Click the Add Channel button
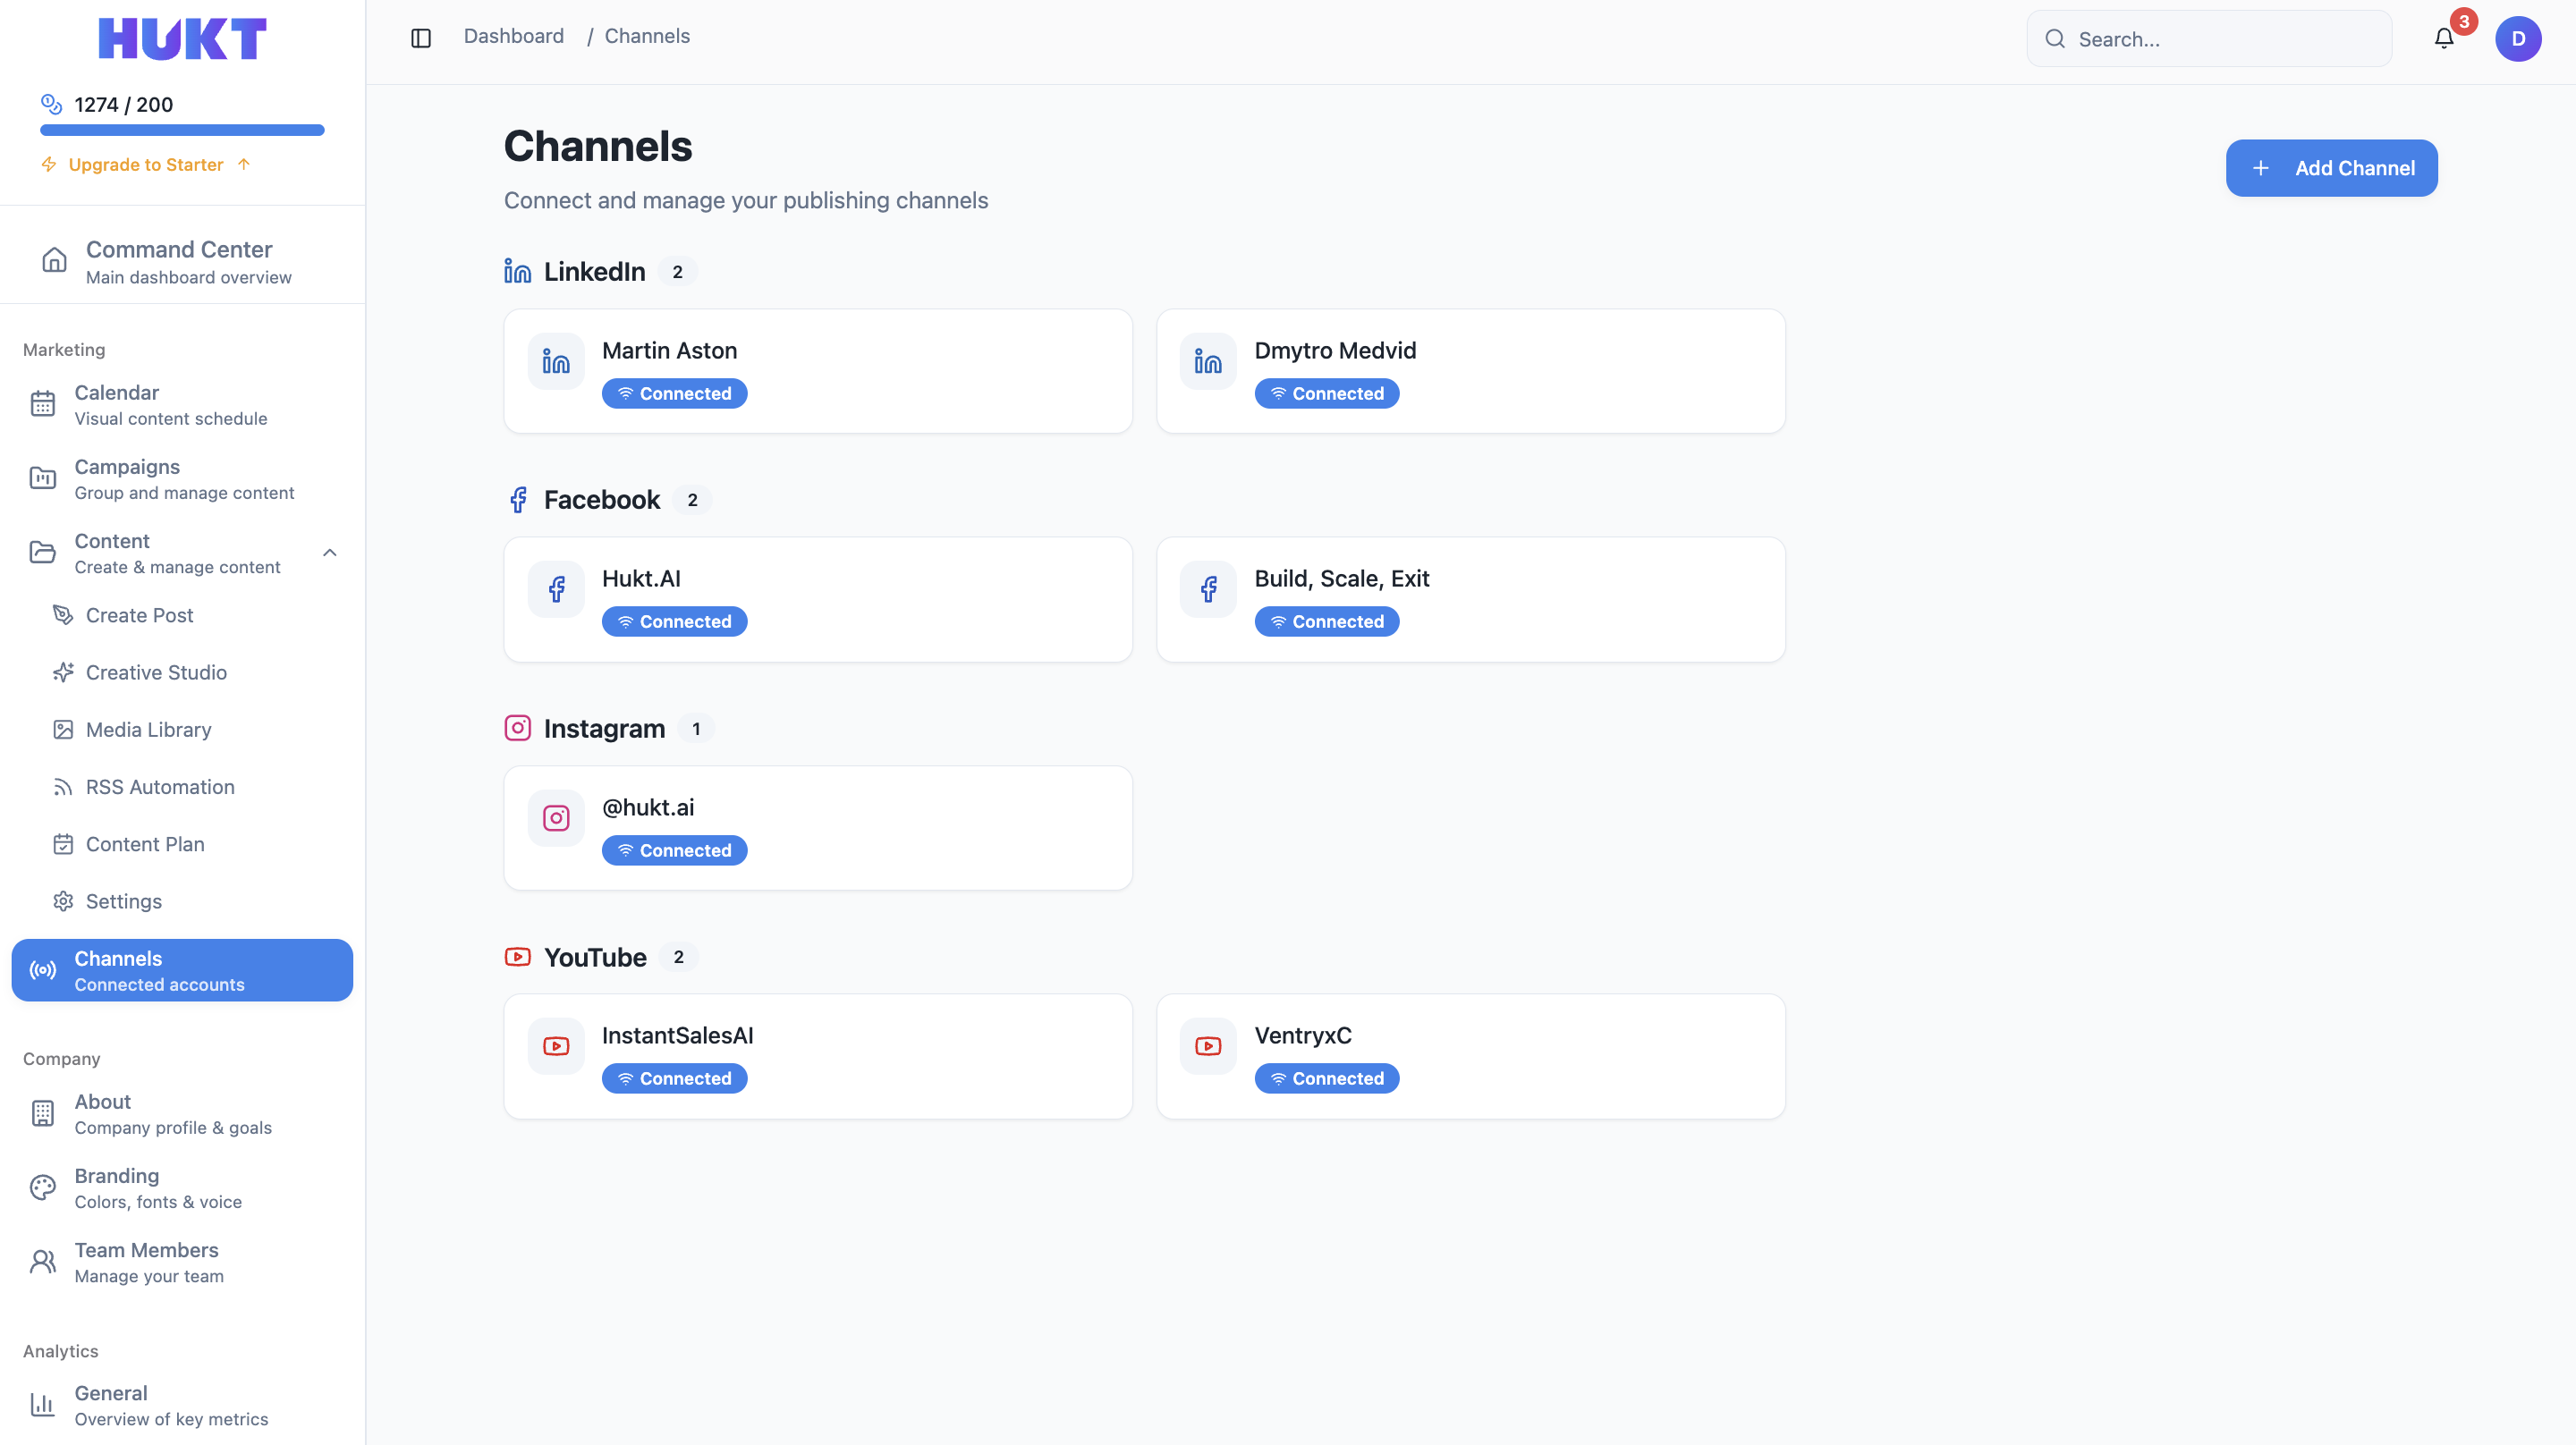 click(x=2331, y=168)
